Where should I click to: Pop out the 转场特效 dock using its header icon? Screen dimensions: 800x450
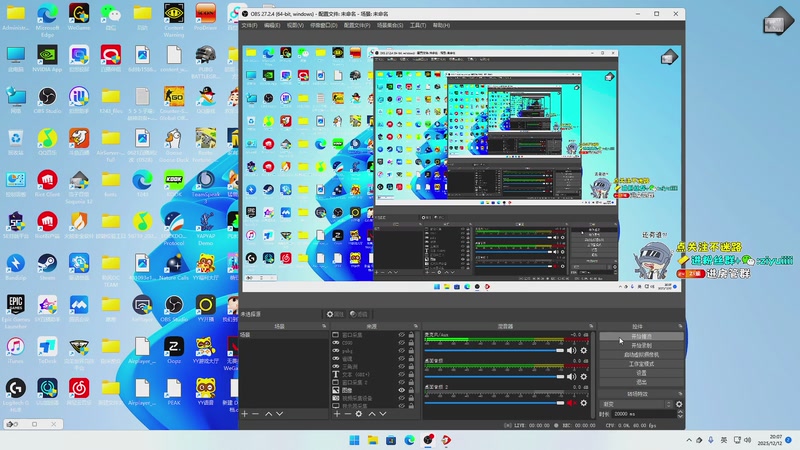(680, 394)
